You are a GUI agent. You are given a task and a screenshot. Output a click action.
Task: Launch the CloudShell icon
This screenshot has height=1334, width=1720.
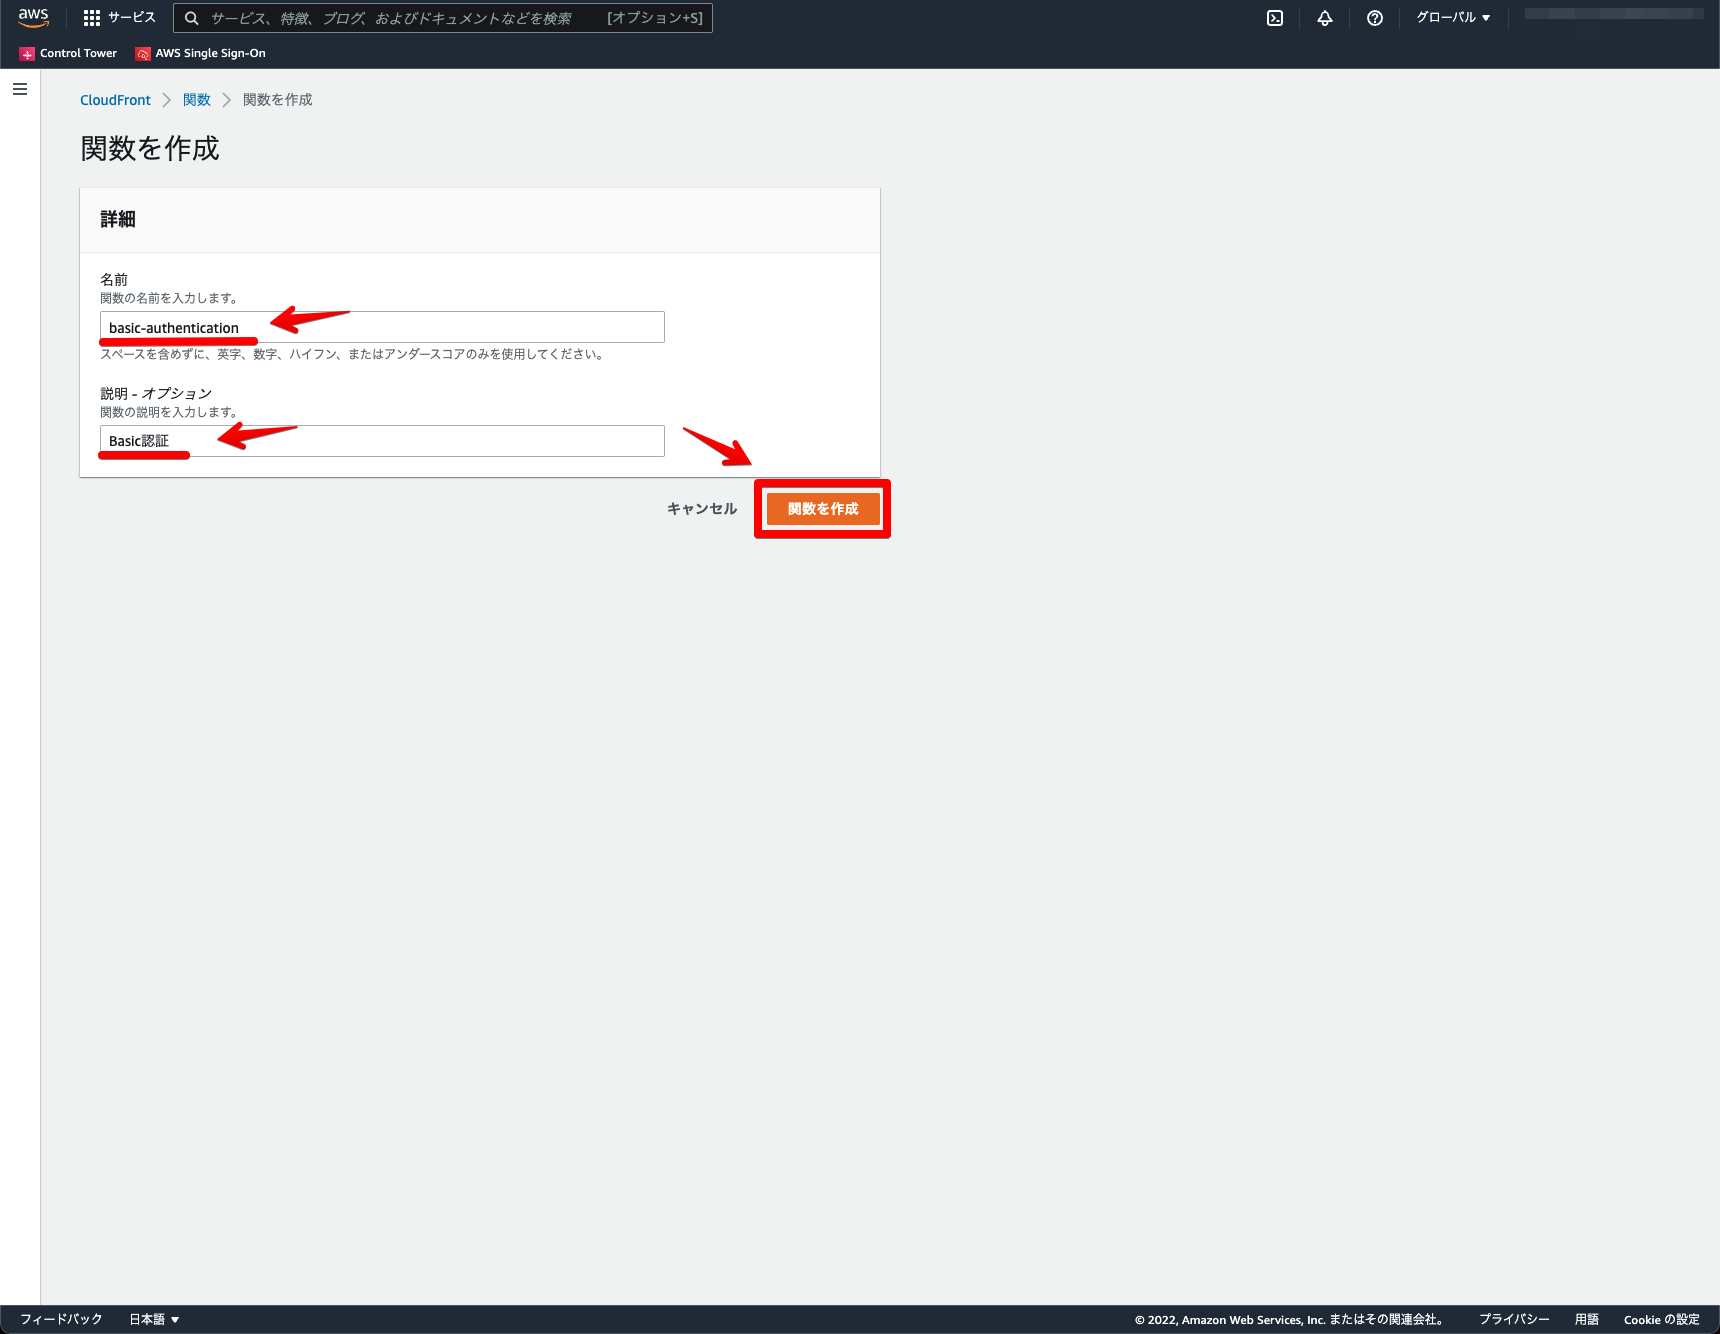pyautogui.click(x=1275, y=18)
